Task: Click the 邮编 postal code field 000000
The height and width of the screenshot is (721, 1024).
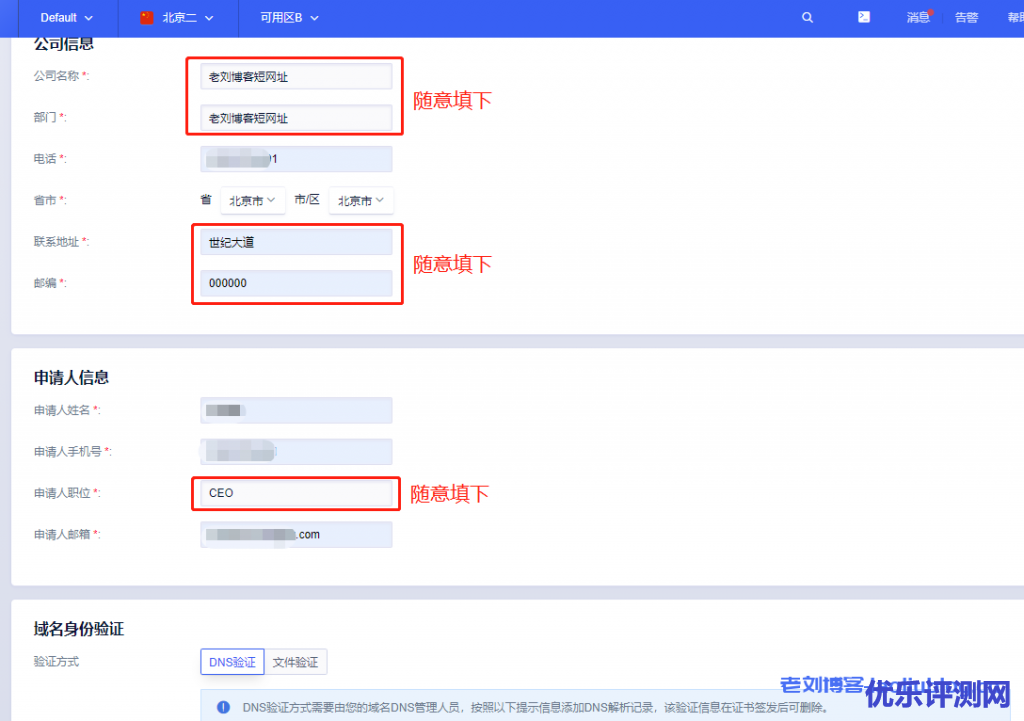Action: [x=296, y=283]
